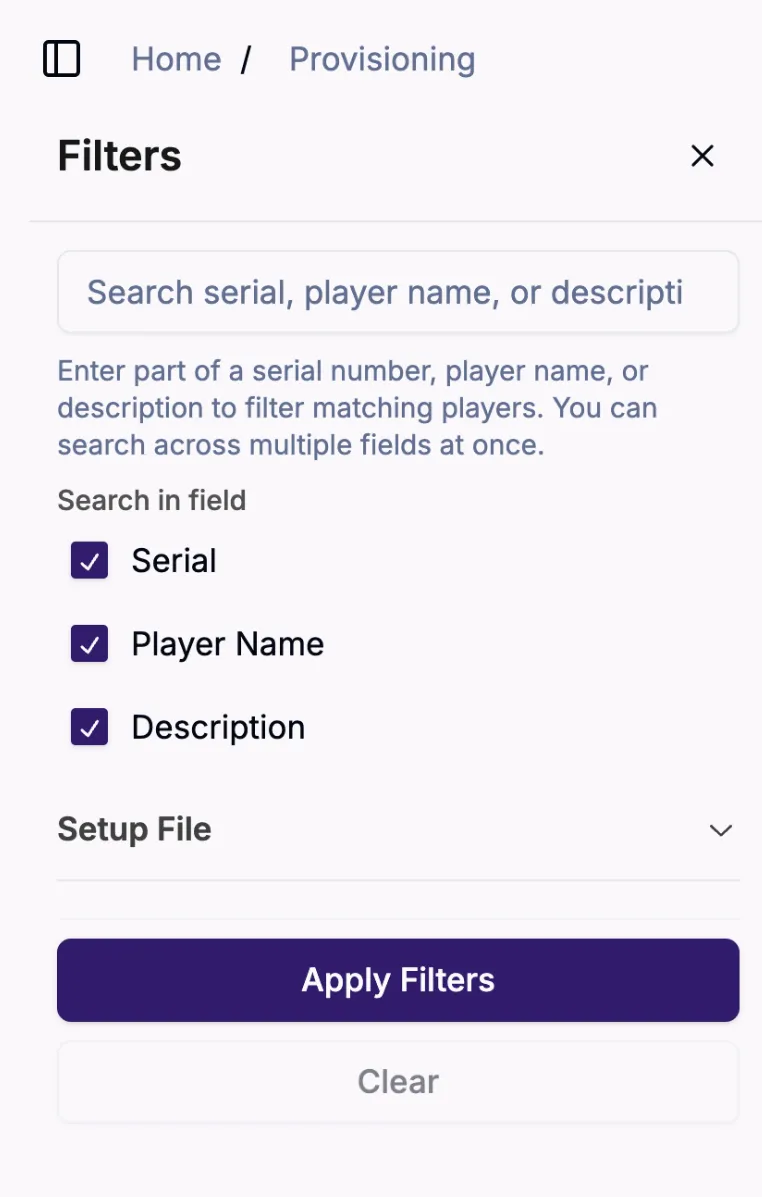Click the Filters panel heading

tap(120, 156)
